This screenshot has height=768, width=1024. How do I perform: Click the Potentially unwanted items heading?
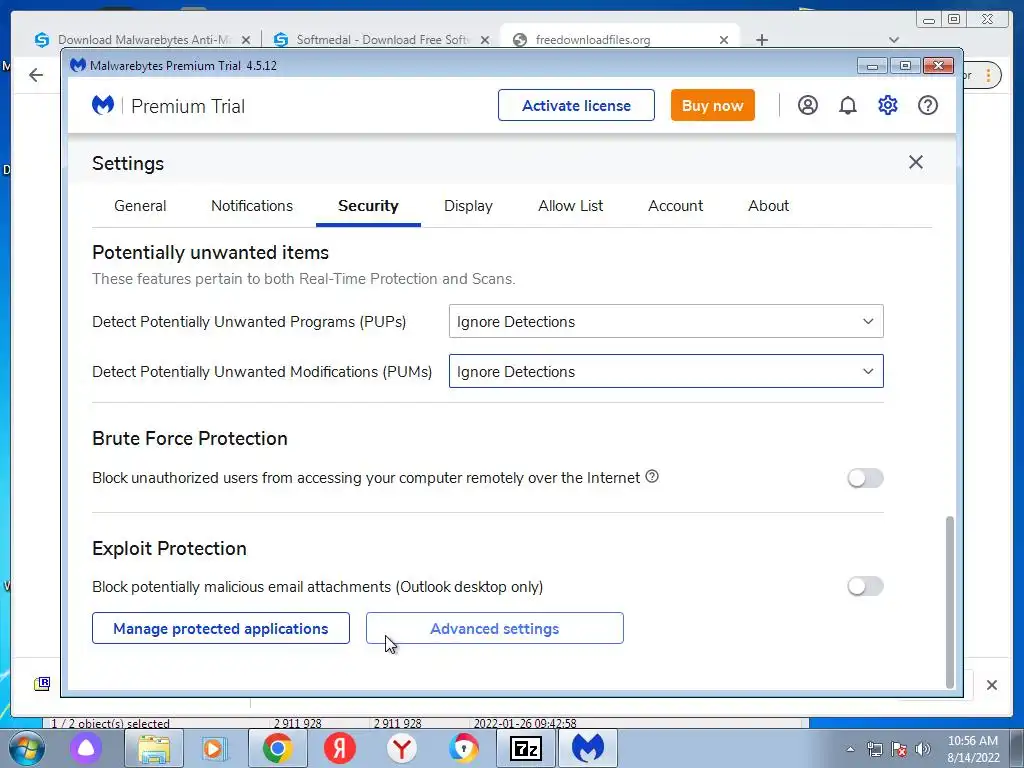coord(210,252)
